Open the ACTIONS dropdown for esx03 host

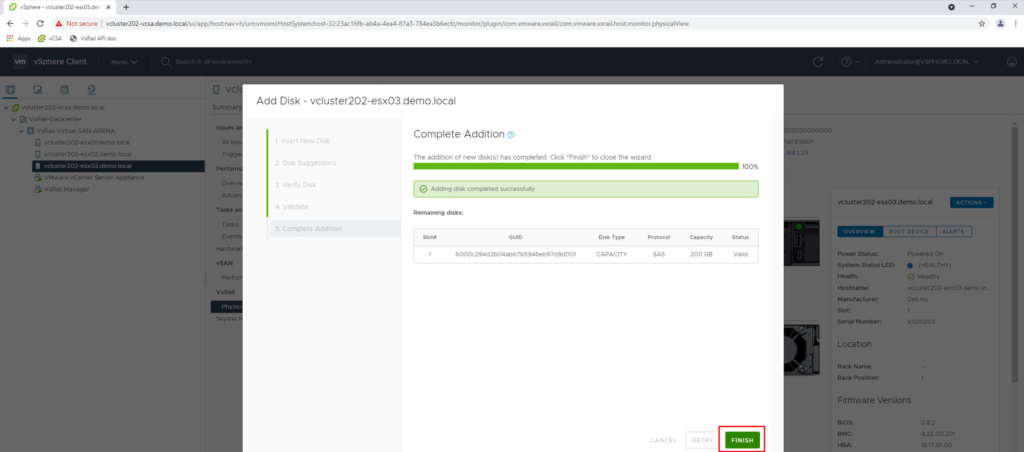click(972, 202)
